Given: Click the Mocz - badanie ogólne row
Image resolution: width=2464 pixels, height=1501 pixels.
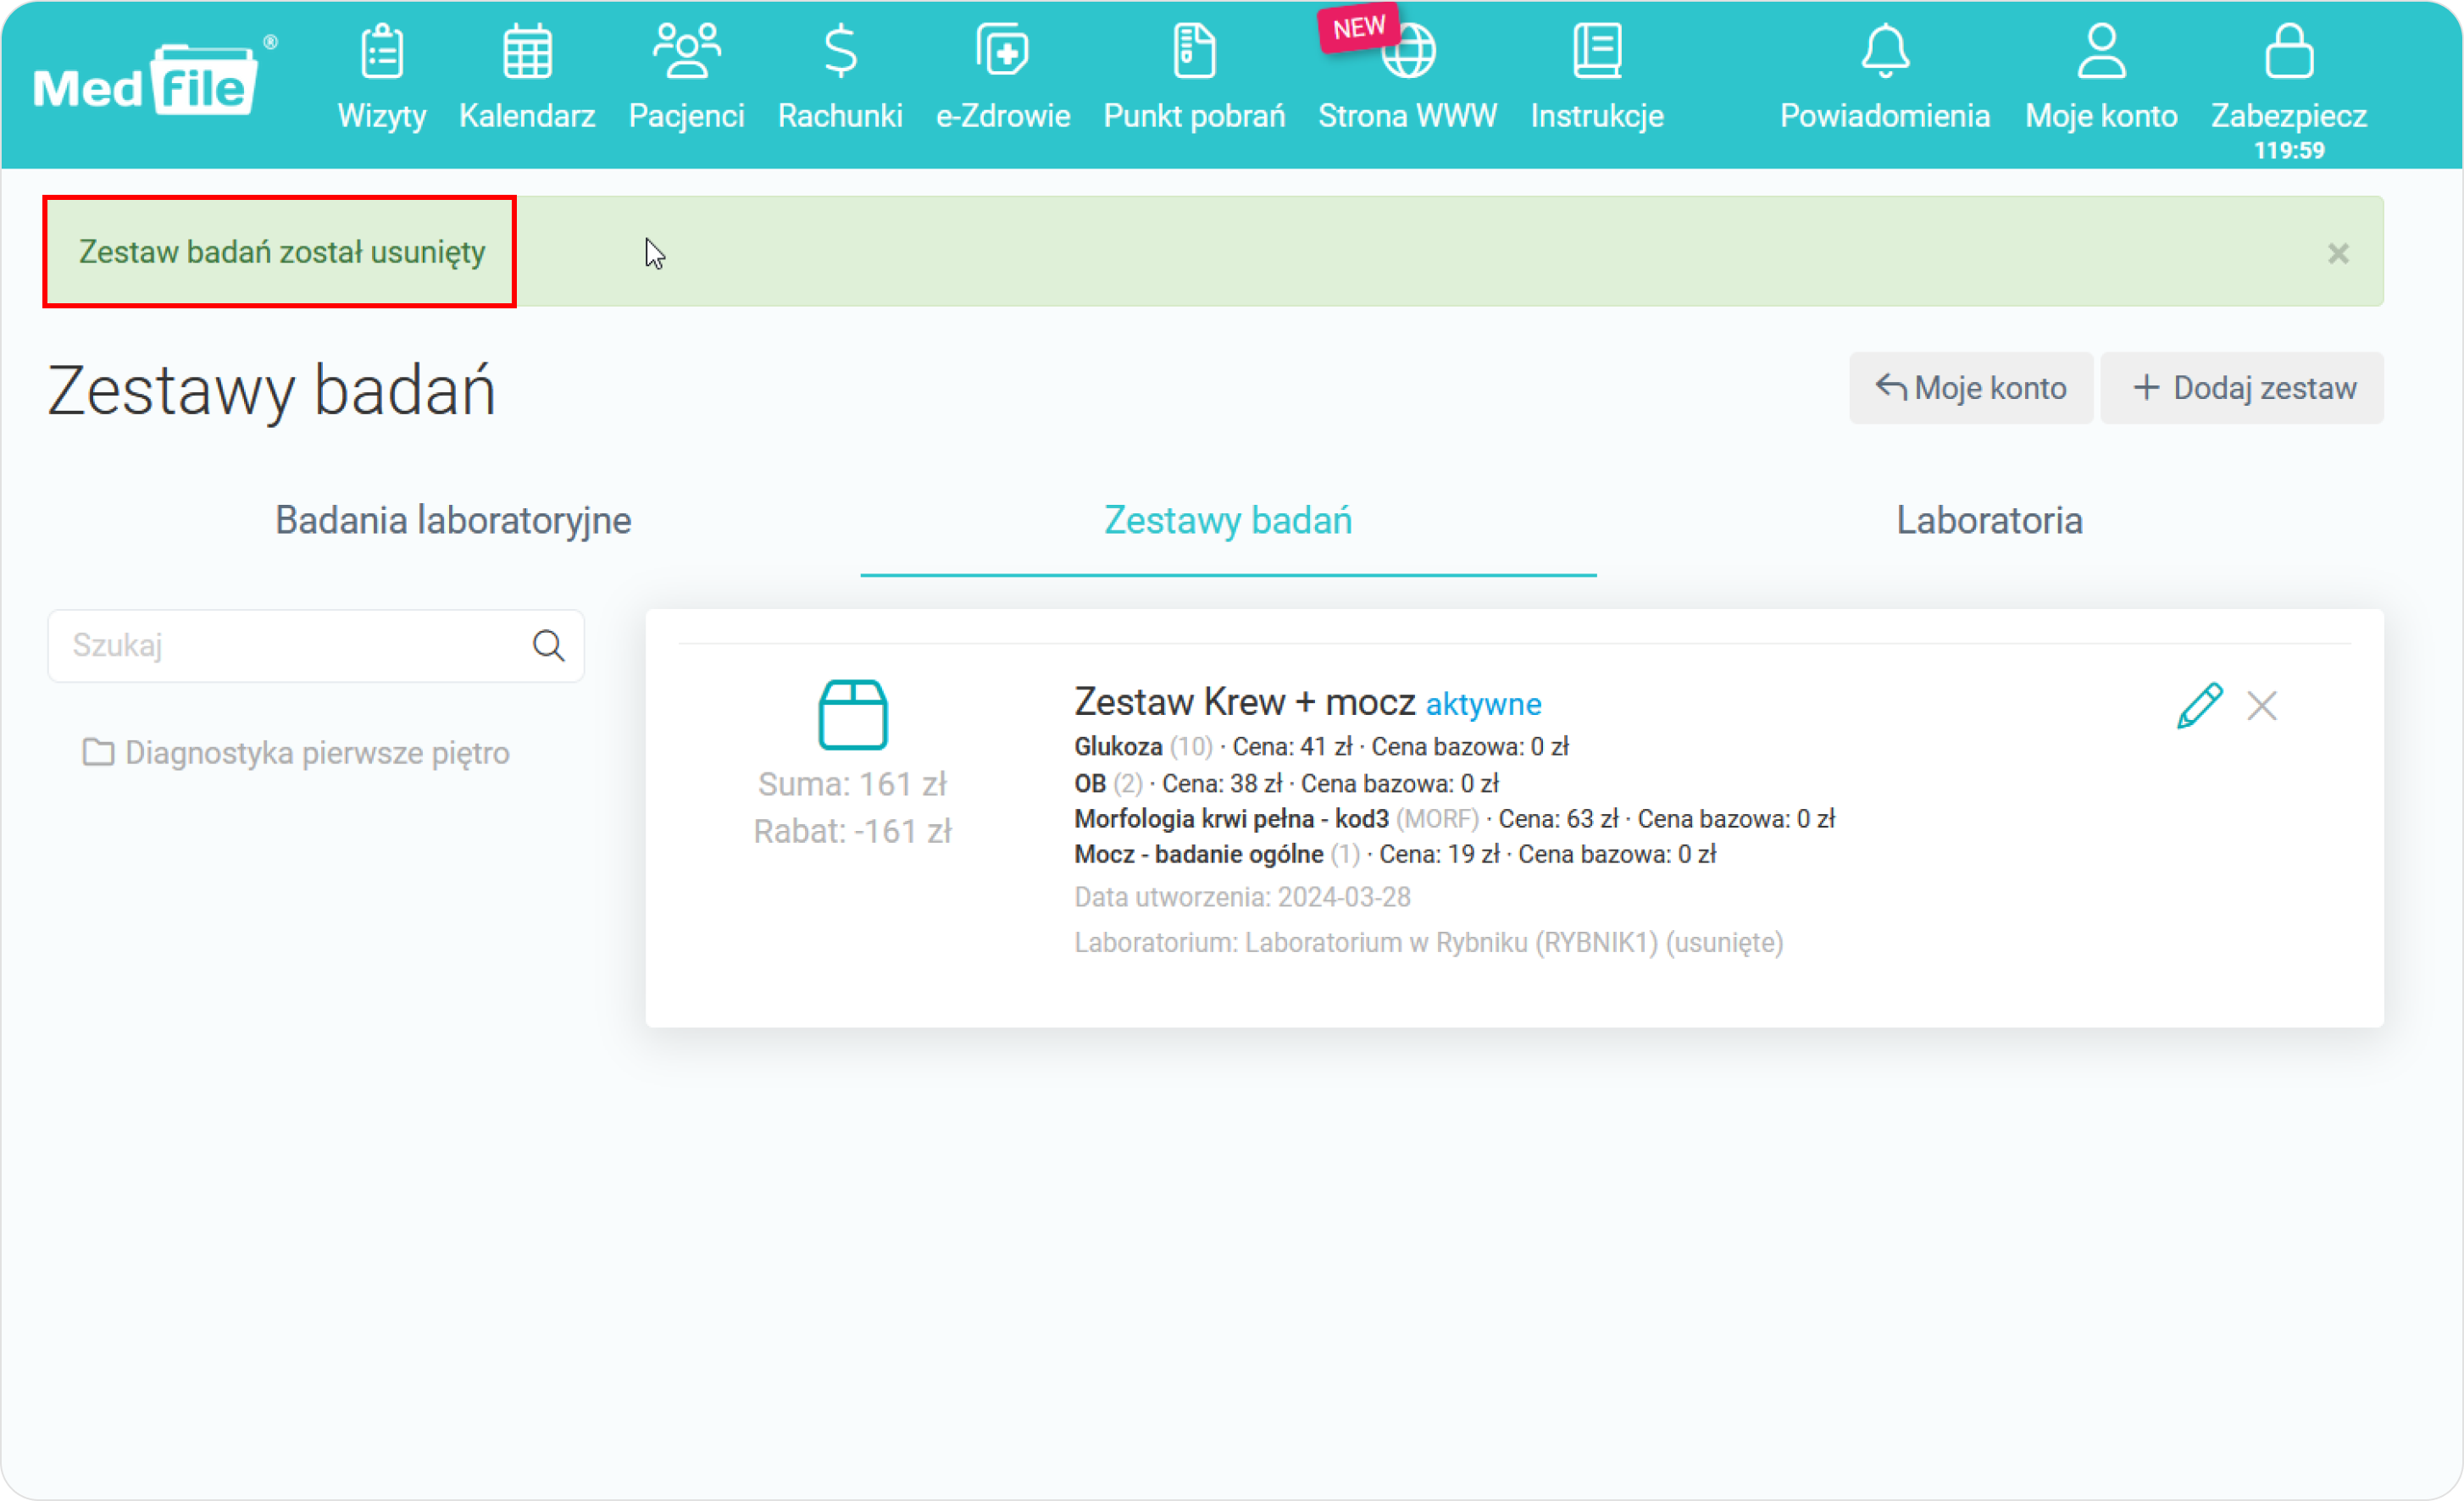Looking at the screenshot, I should click(x=1395, y=855).
